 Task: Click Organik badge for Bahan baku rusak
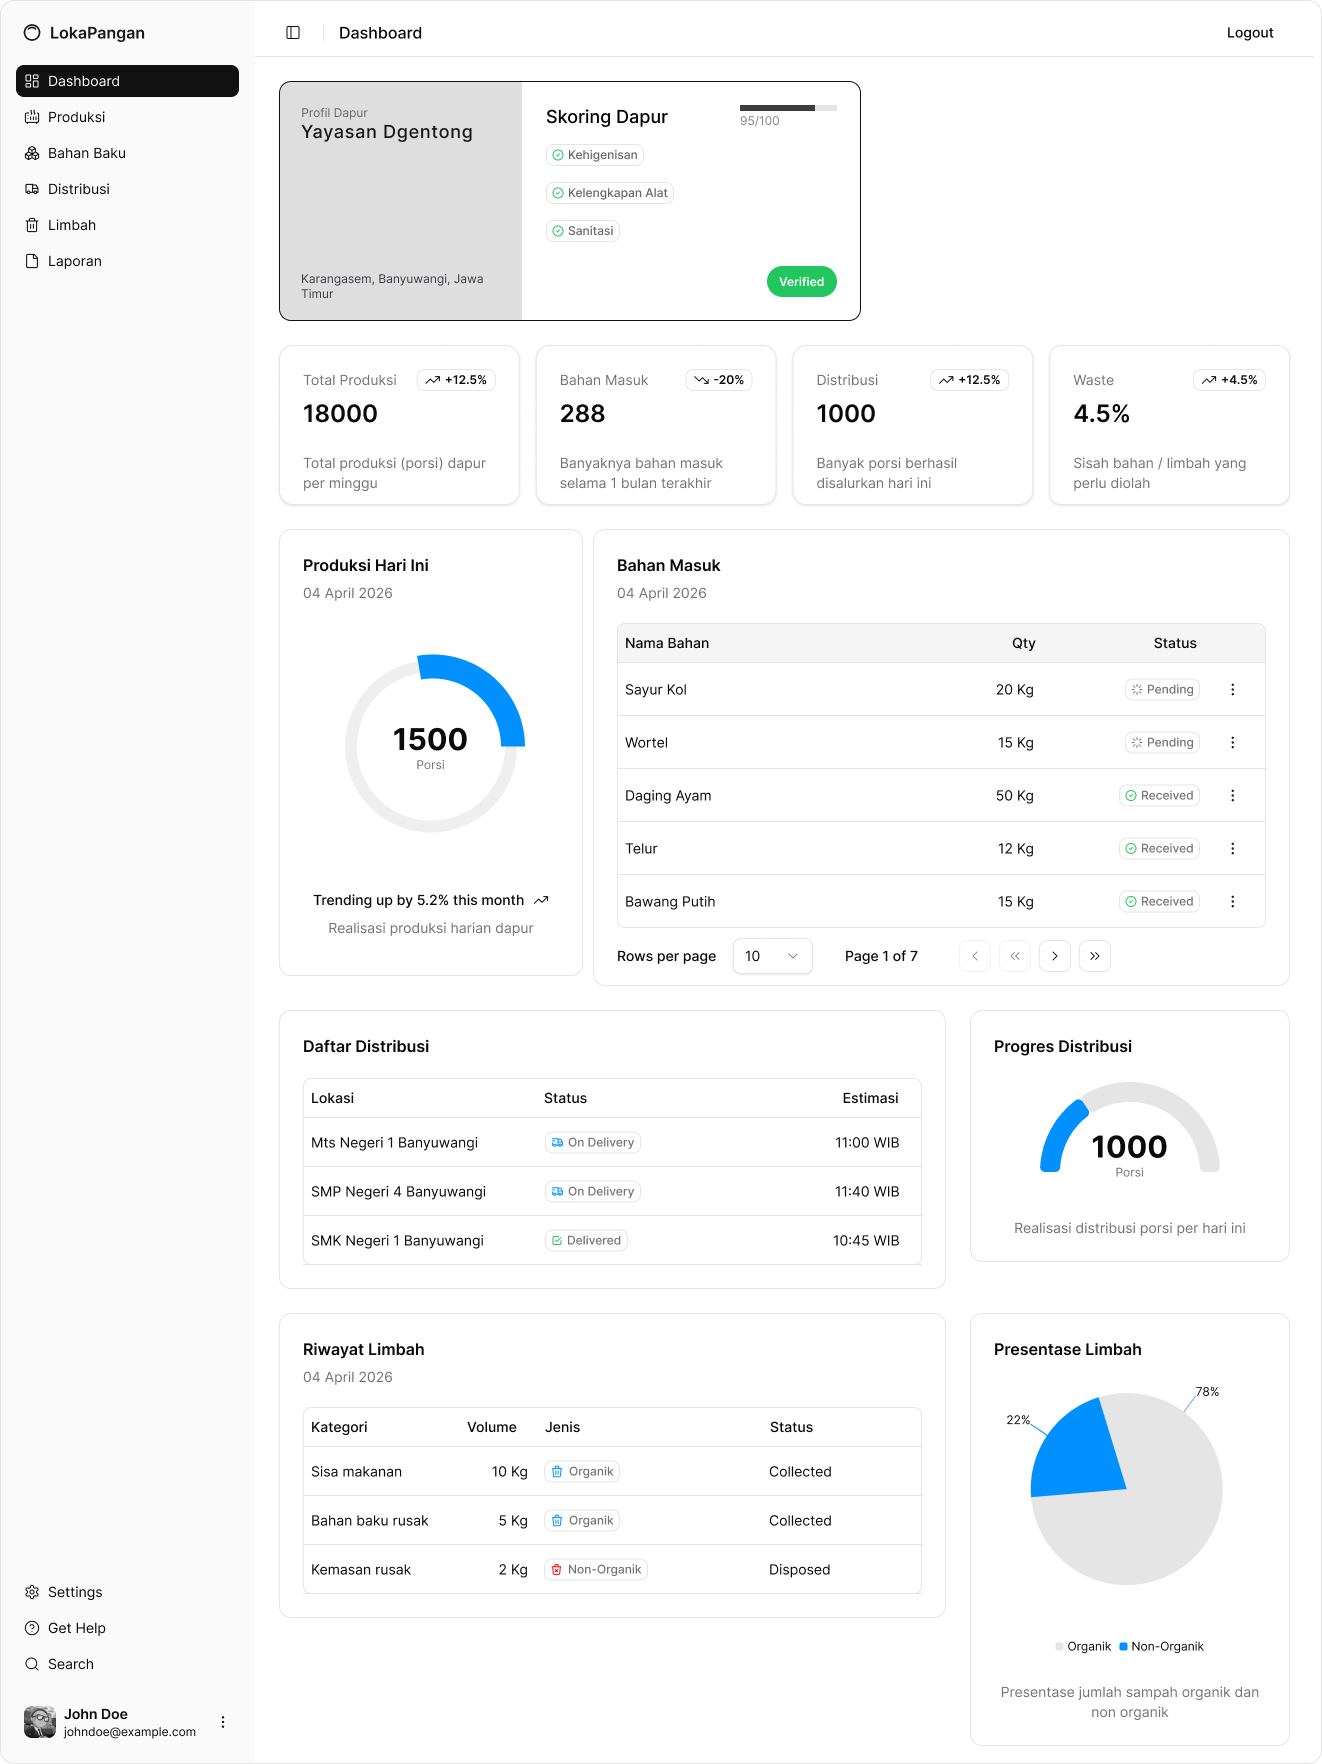(x=582, y=1521)
